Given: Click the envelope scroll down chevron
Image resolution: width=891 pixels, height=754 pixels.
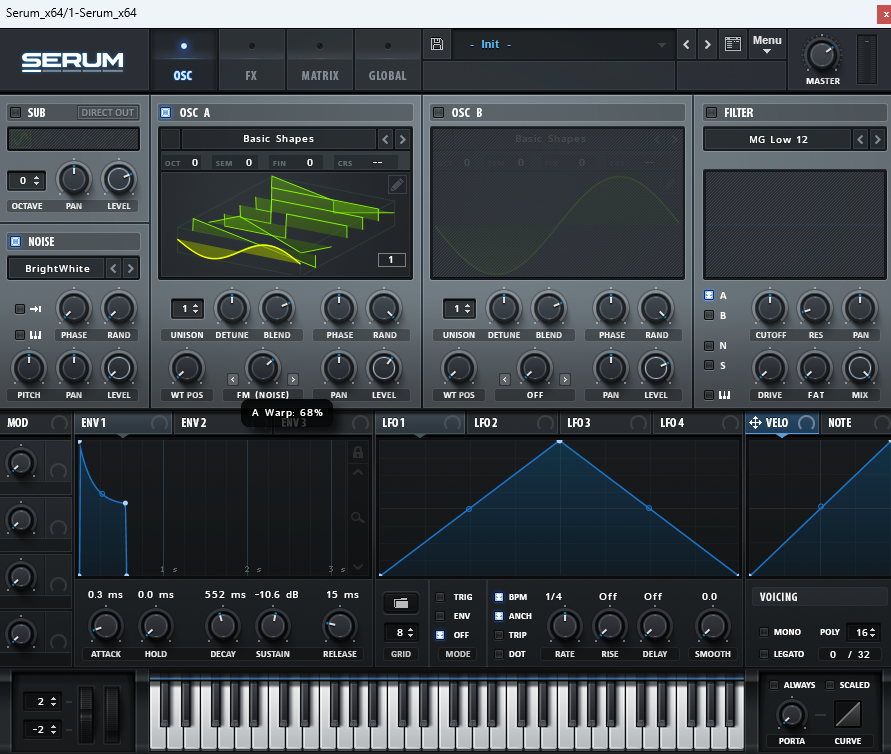Looking at the screenshot, I should click(x=358, y=566).
